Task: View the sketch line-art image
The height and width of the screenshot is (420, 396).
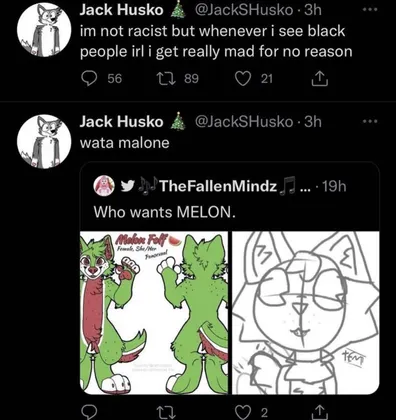Action: pyautogui.click(x=306, y=313)
